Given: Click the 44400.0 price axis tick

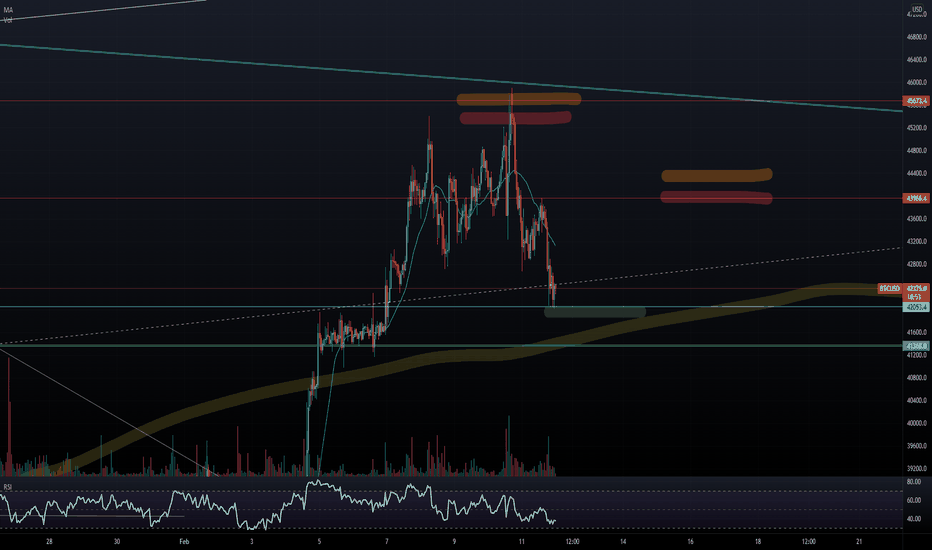Looking at the screenshot, I should [916, 173].
